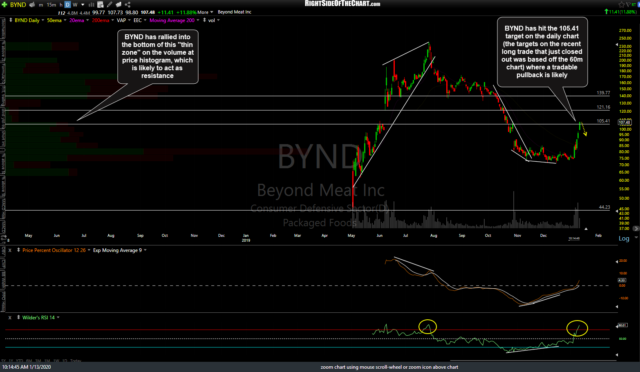Click the scale arrow near 230.00
The width and height of the screenshot is (640, 372).
(x=617, y=45)
